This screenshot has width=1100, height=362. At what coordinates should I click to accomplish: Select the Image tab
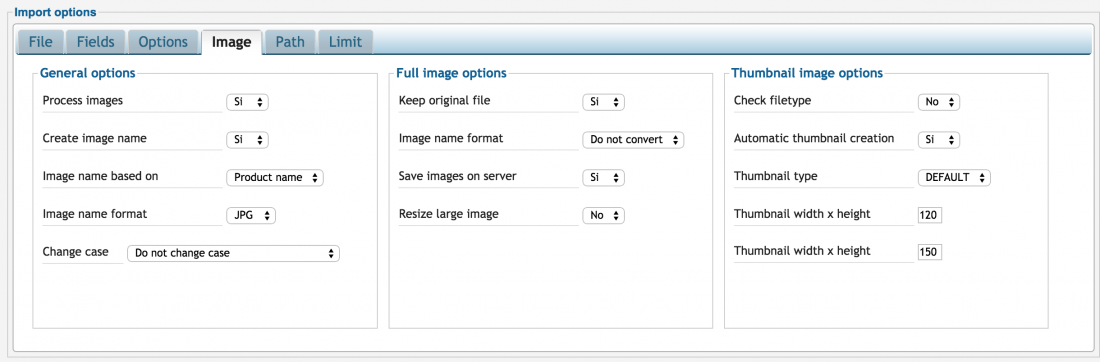coord(232,42)
